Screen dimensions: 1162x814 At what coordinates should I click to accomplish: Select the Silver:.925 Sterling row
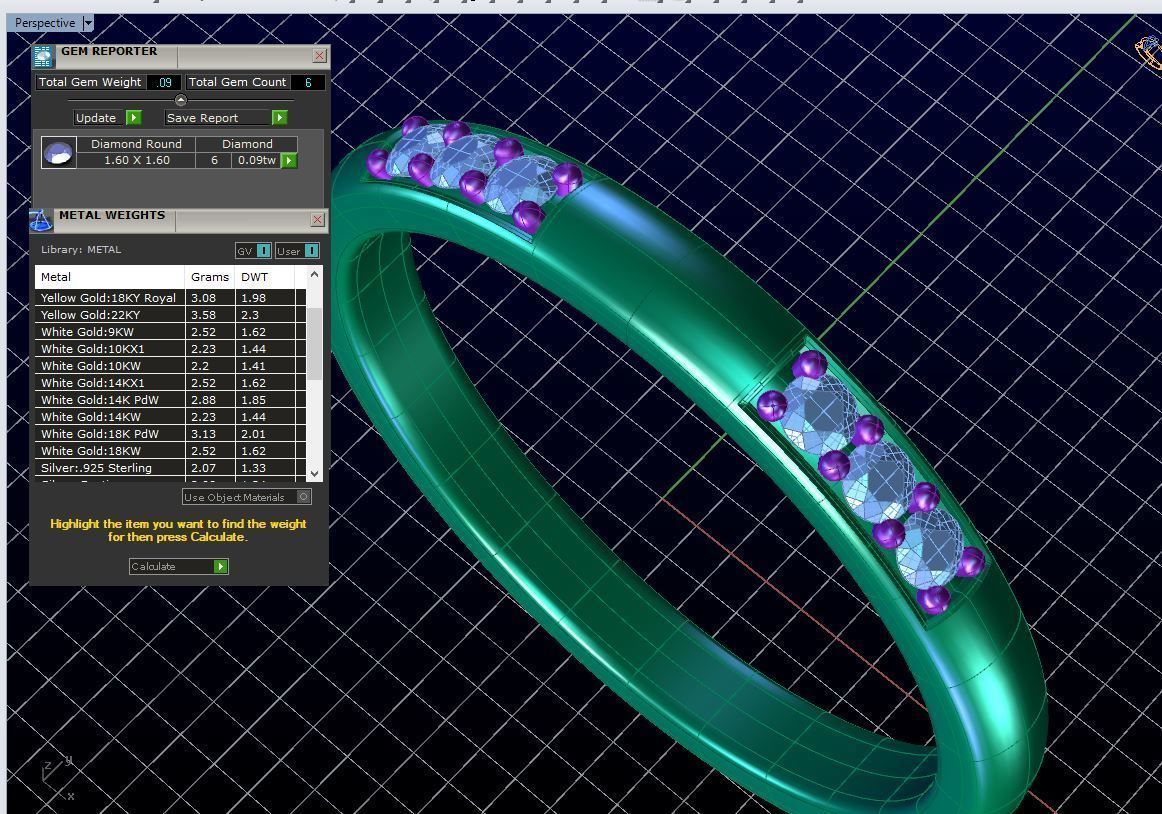tap(170, 468)
